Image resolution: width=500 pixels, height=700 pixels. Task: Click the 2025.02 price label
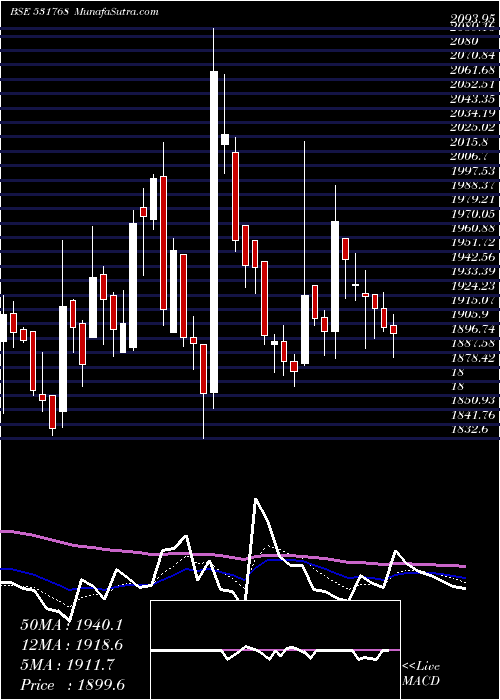pos(473,127)
